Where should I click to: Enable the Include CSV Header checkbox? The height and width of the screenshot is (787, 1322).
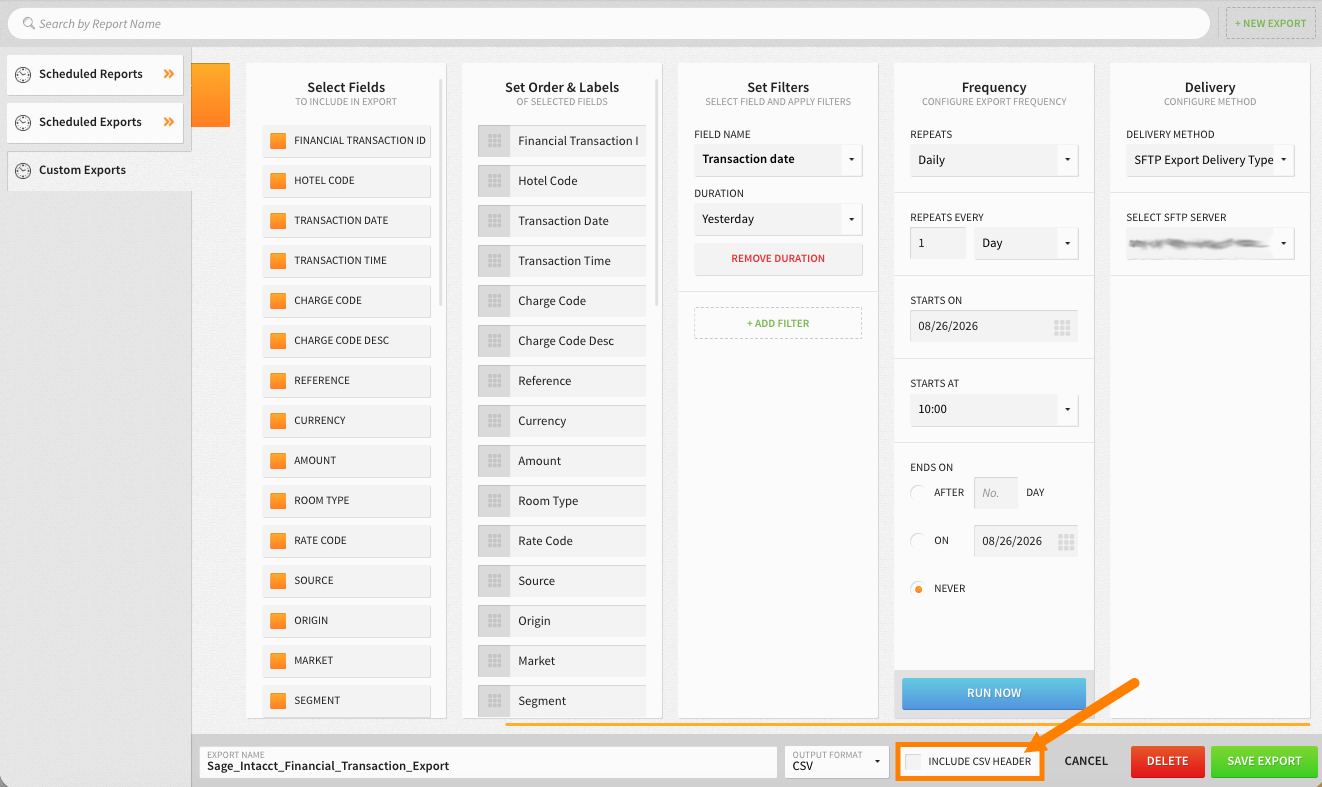[x=913, y=762]
